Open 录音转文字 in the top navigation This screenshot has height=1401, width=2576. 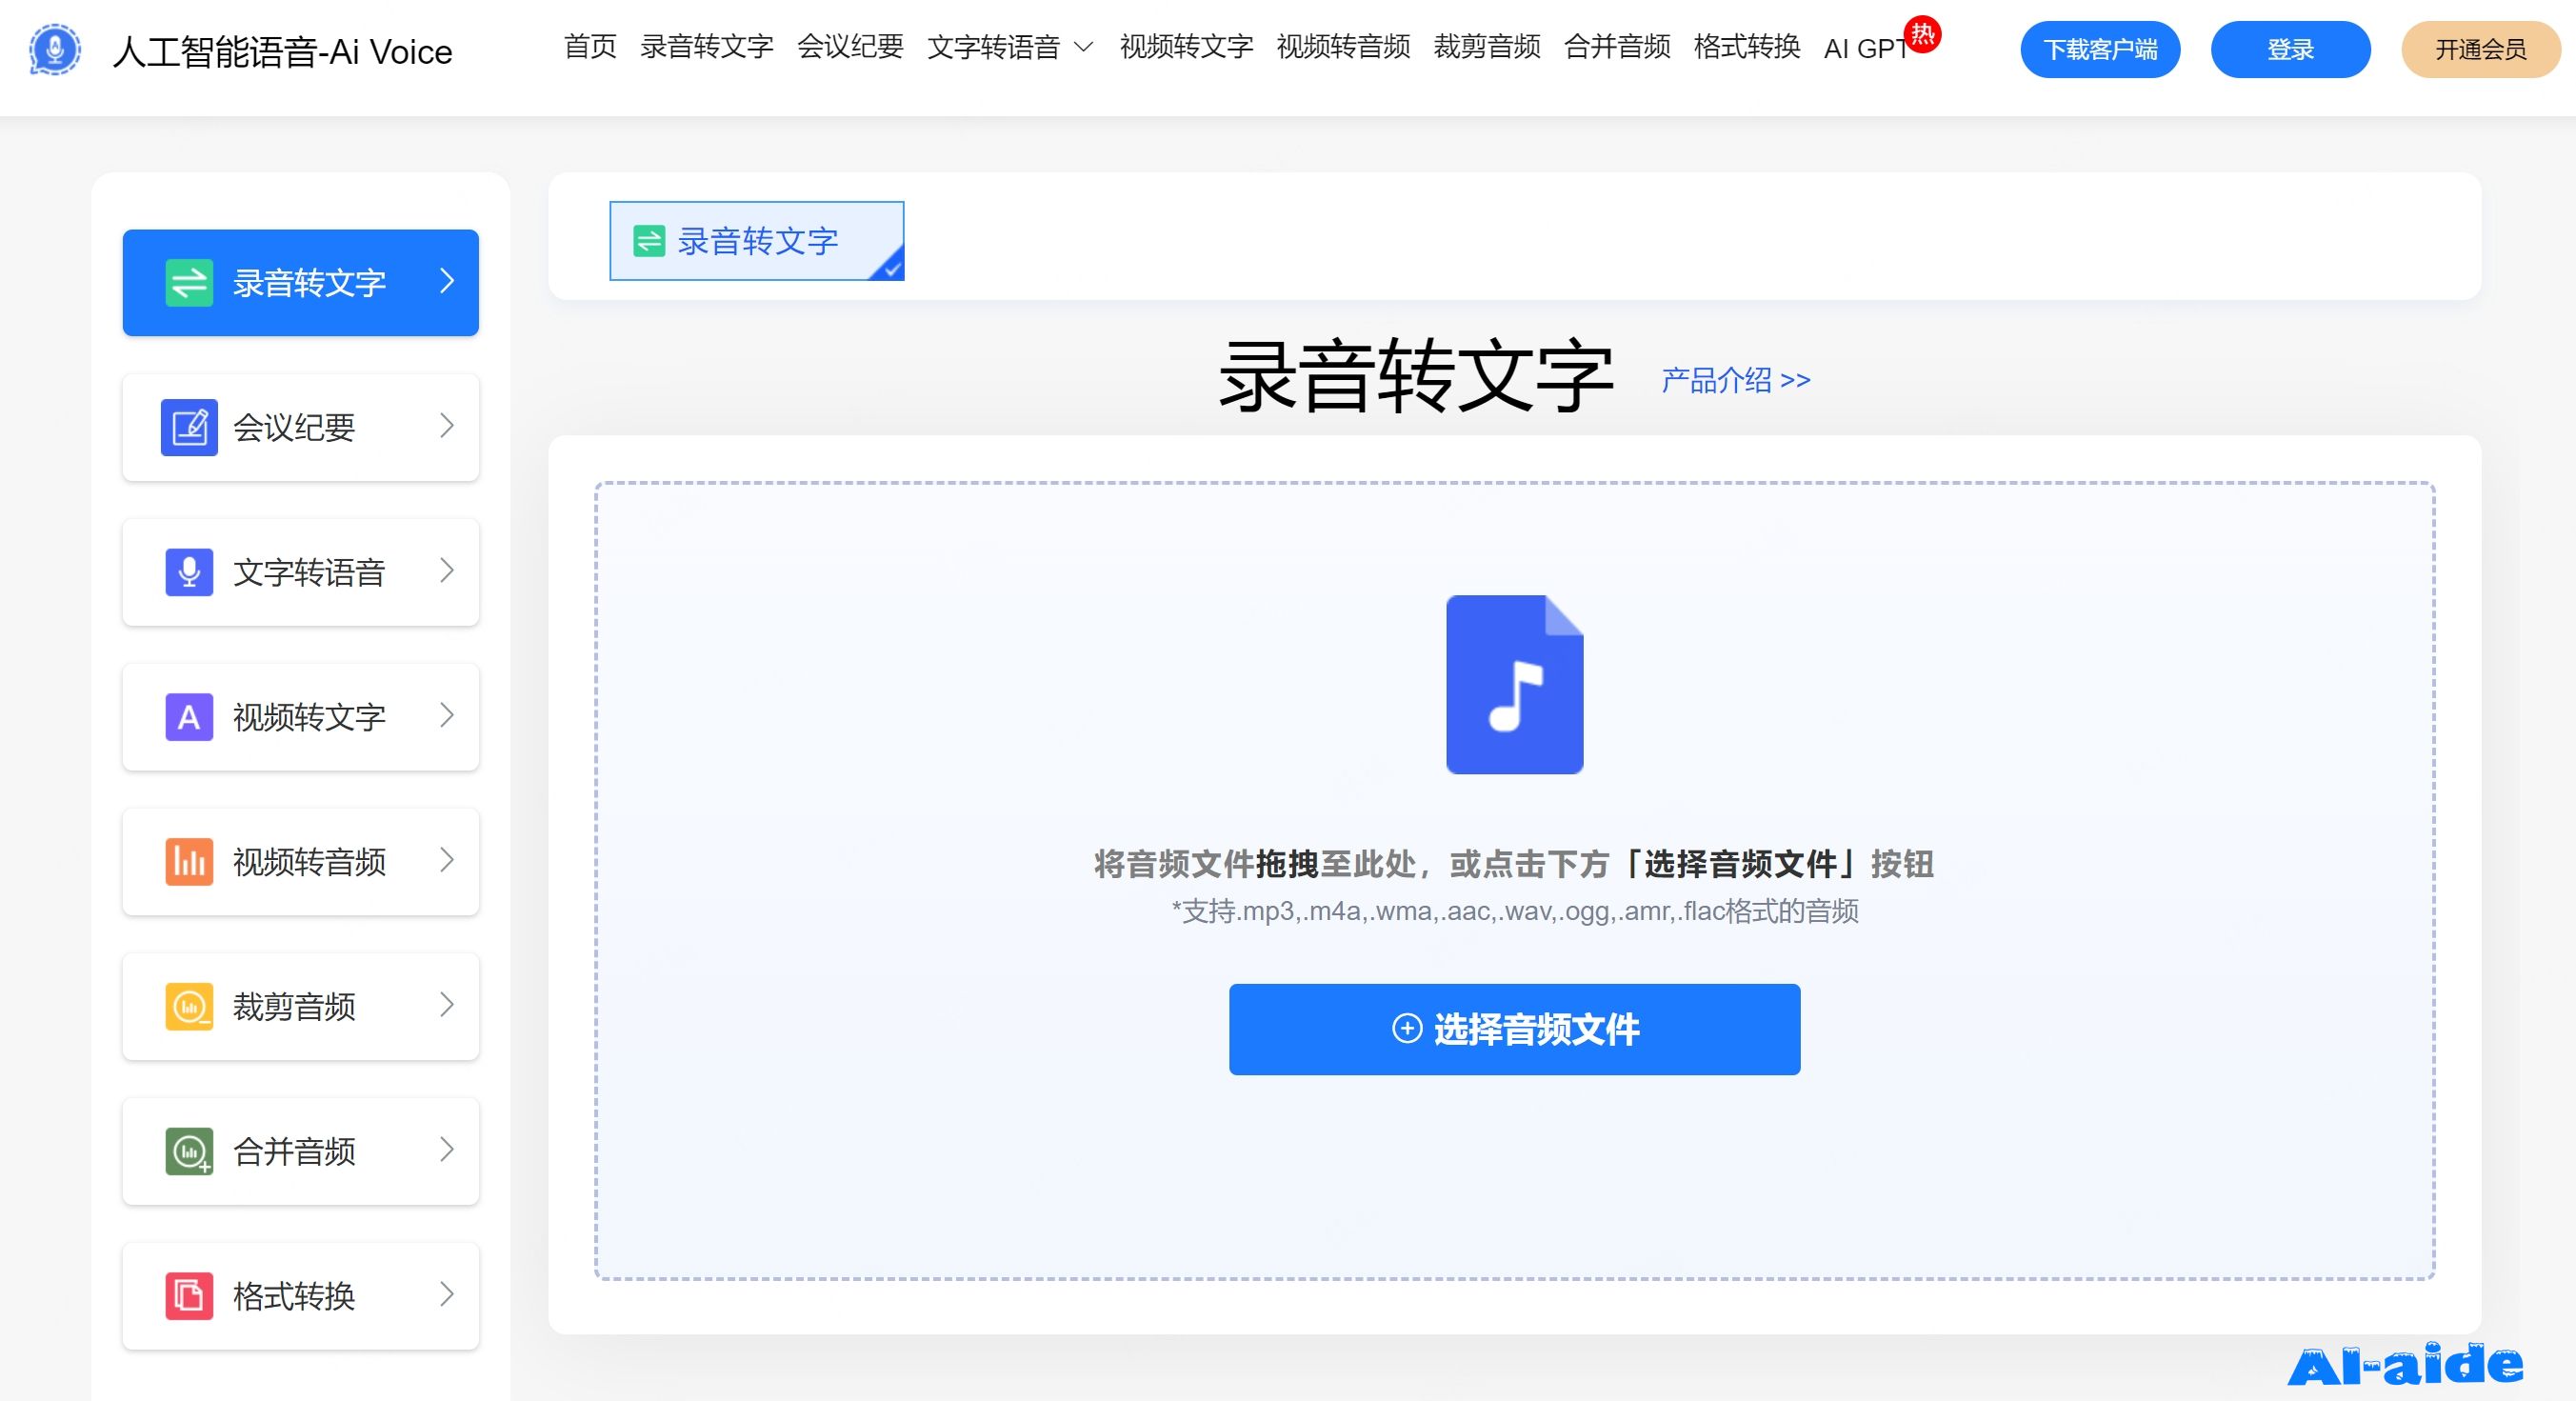coord(707,47)
